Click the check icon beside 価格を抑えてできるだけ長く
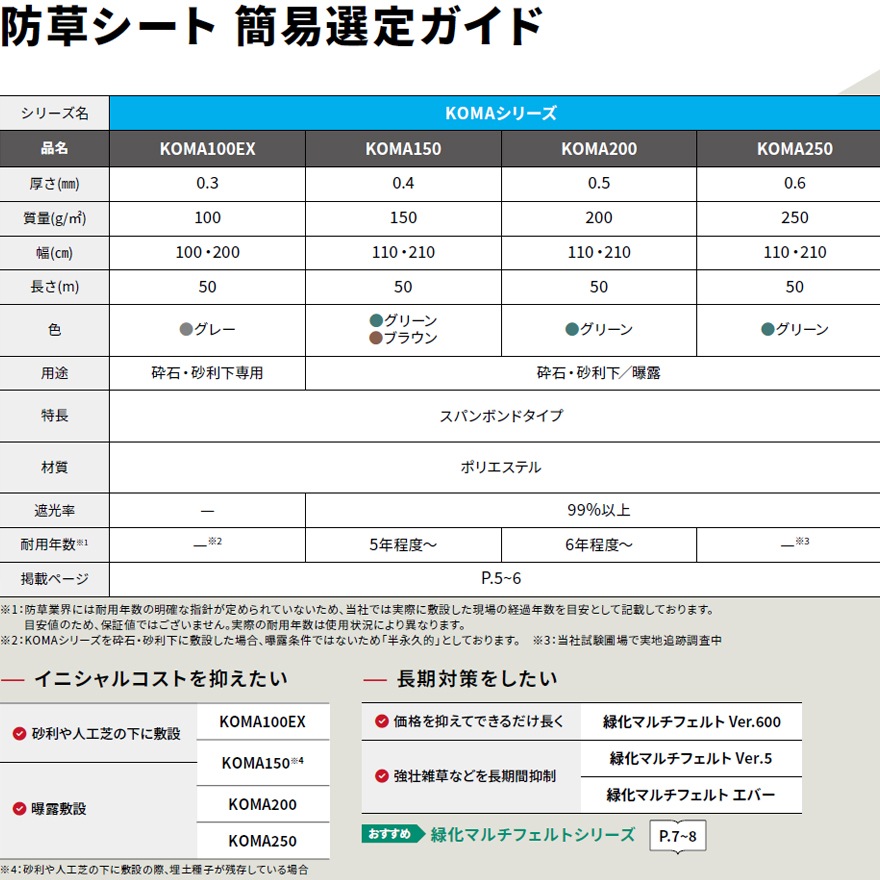880x880 pixels. [381, 721]
